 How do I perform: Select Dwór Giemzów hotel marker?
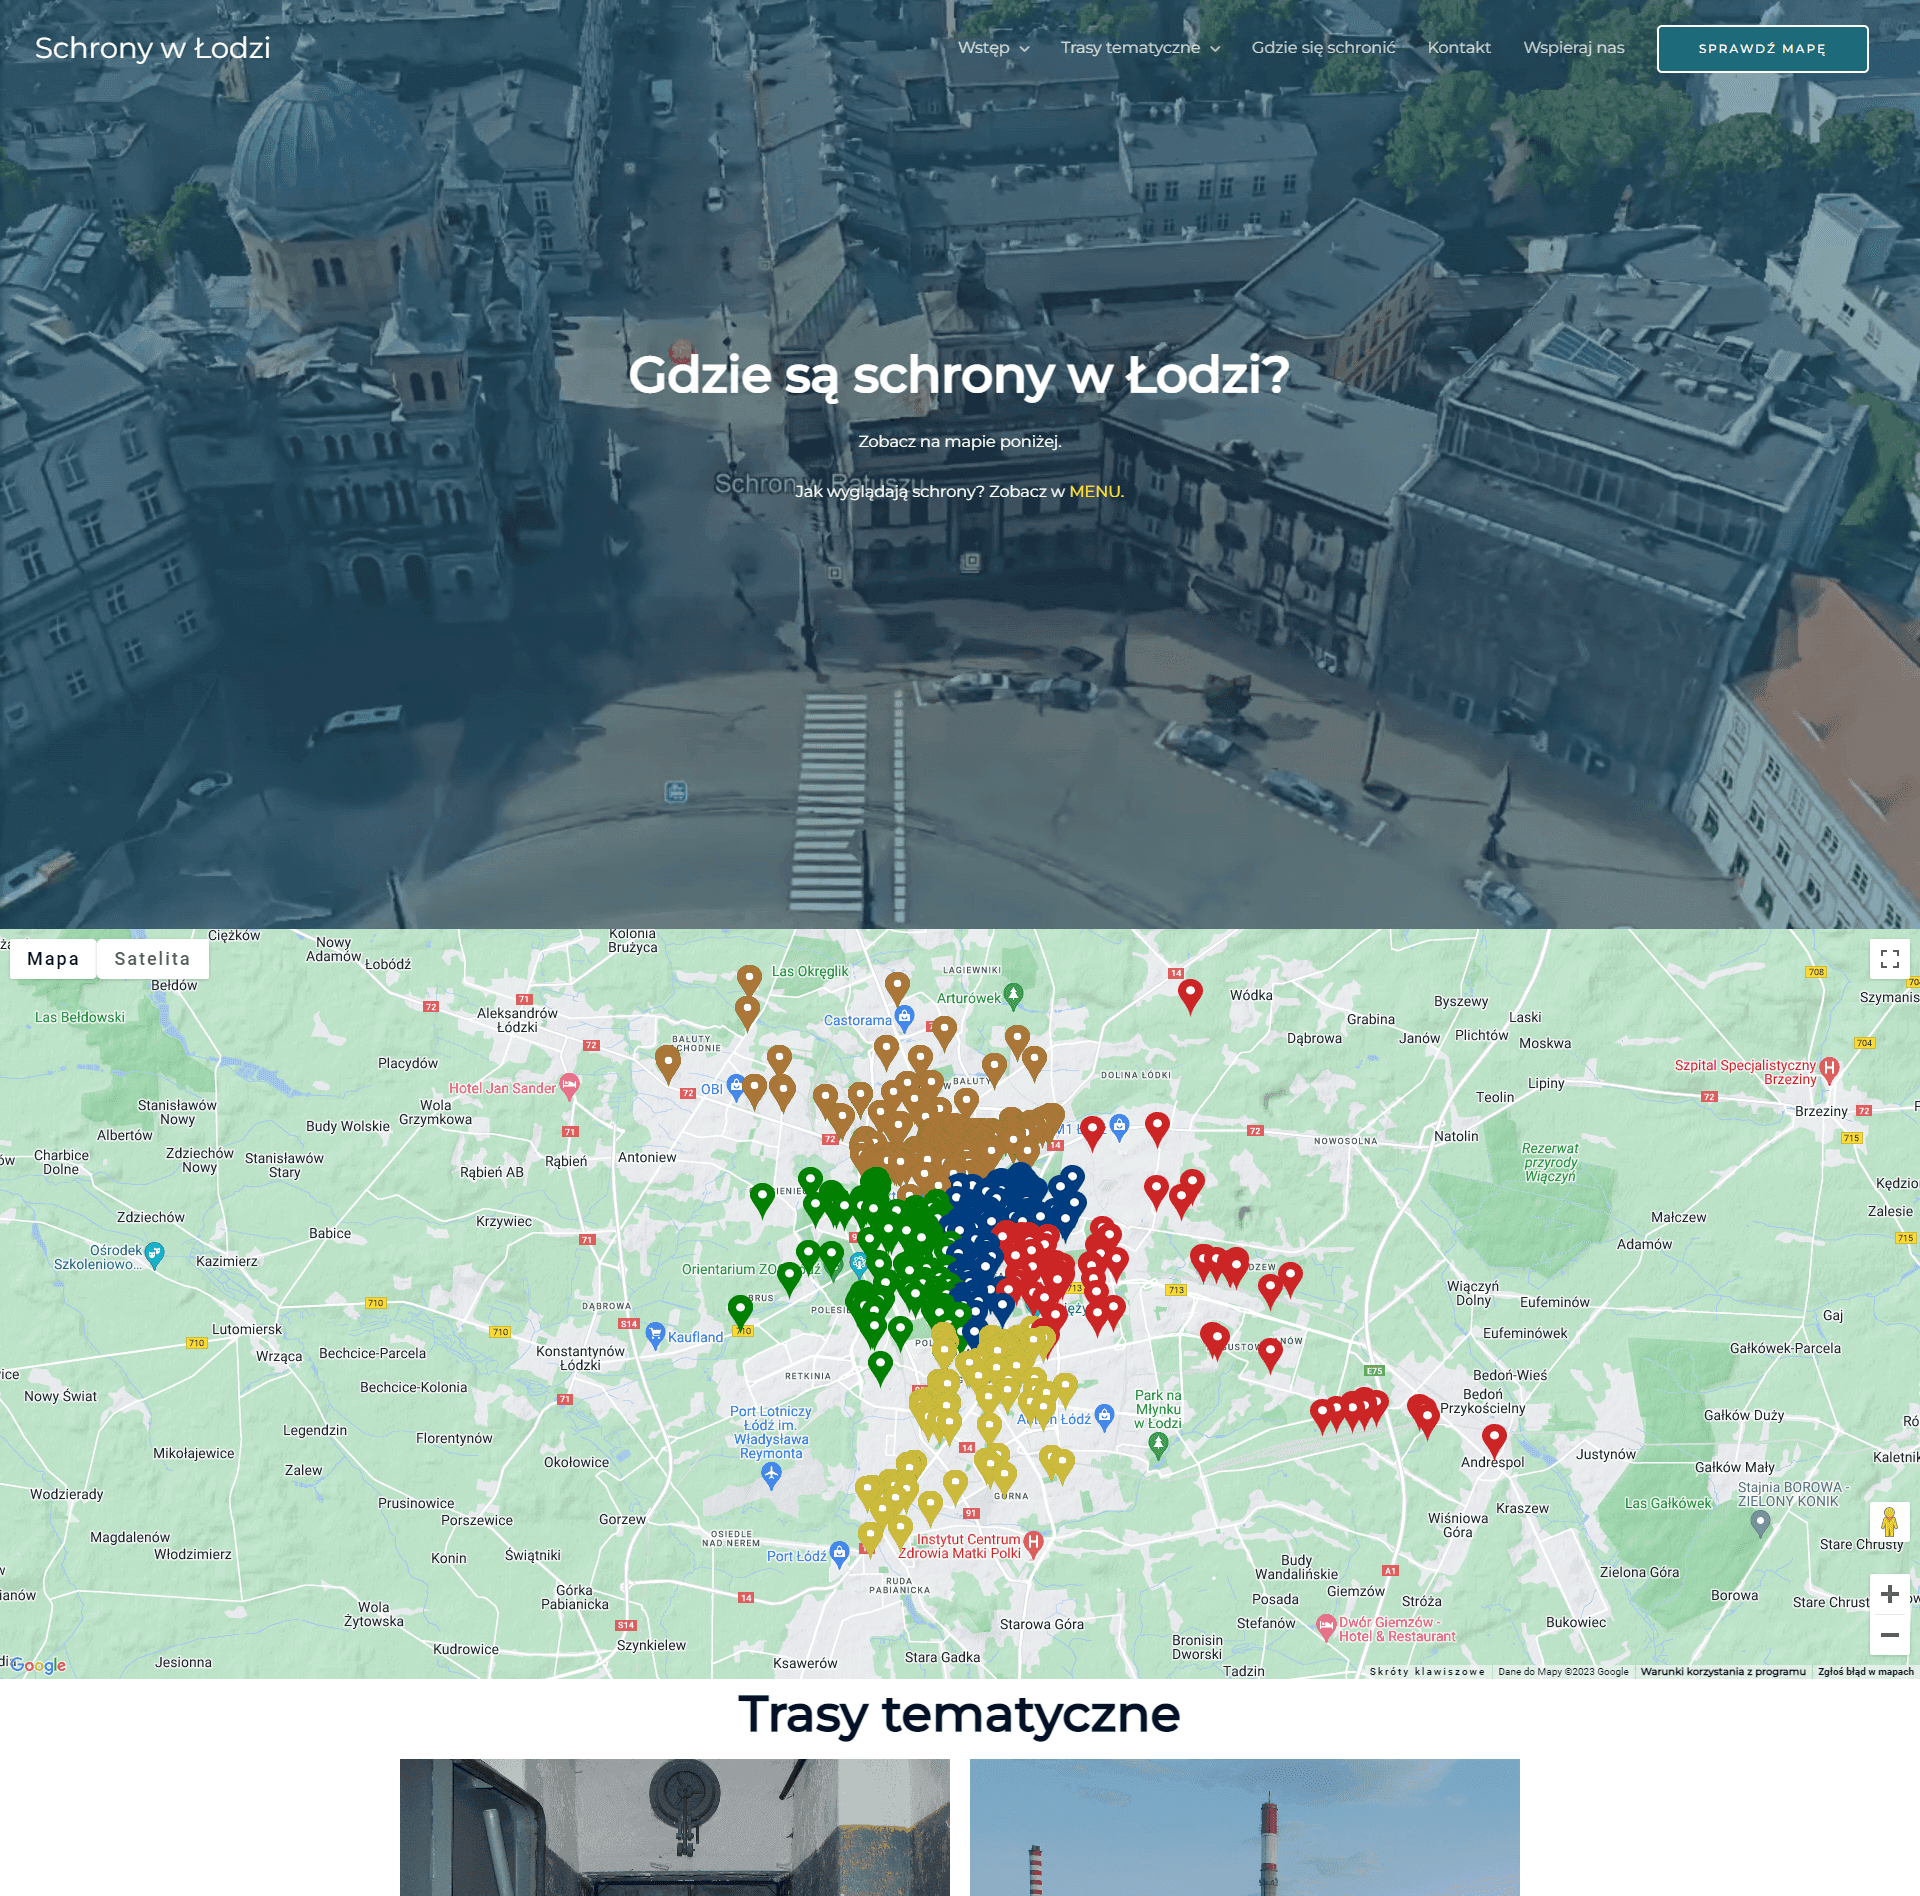[x=1325, y=1627]
